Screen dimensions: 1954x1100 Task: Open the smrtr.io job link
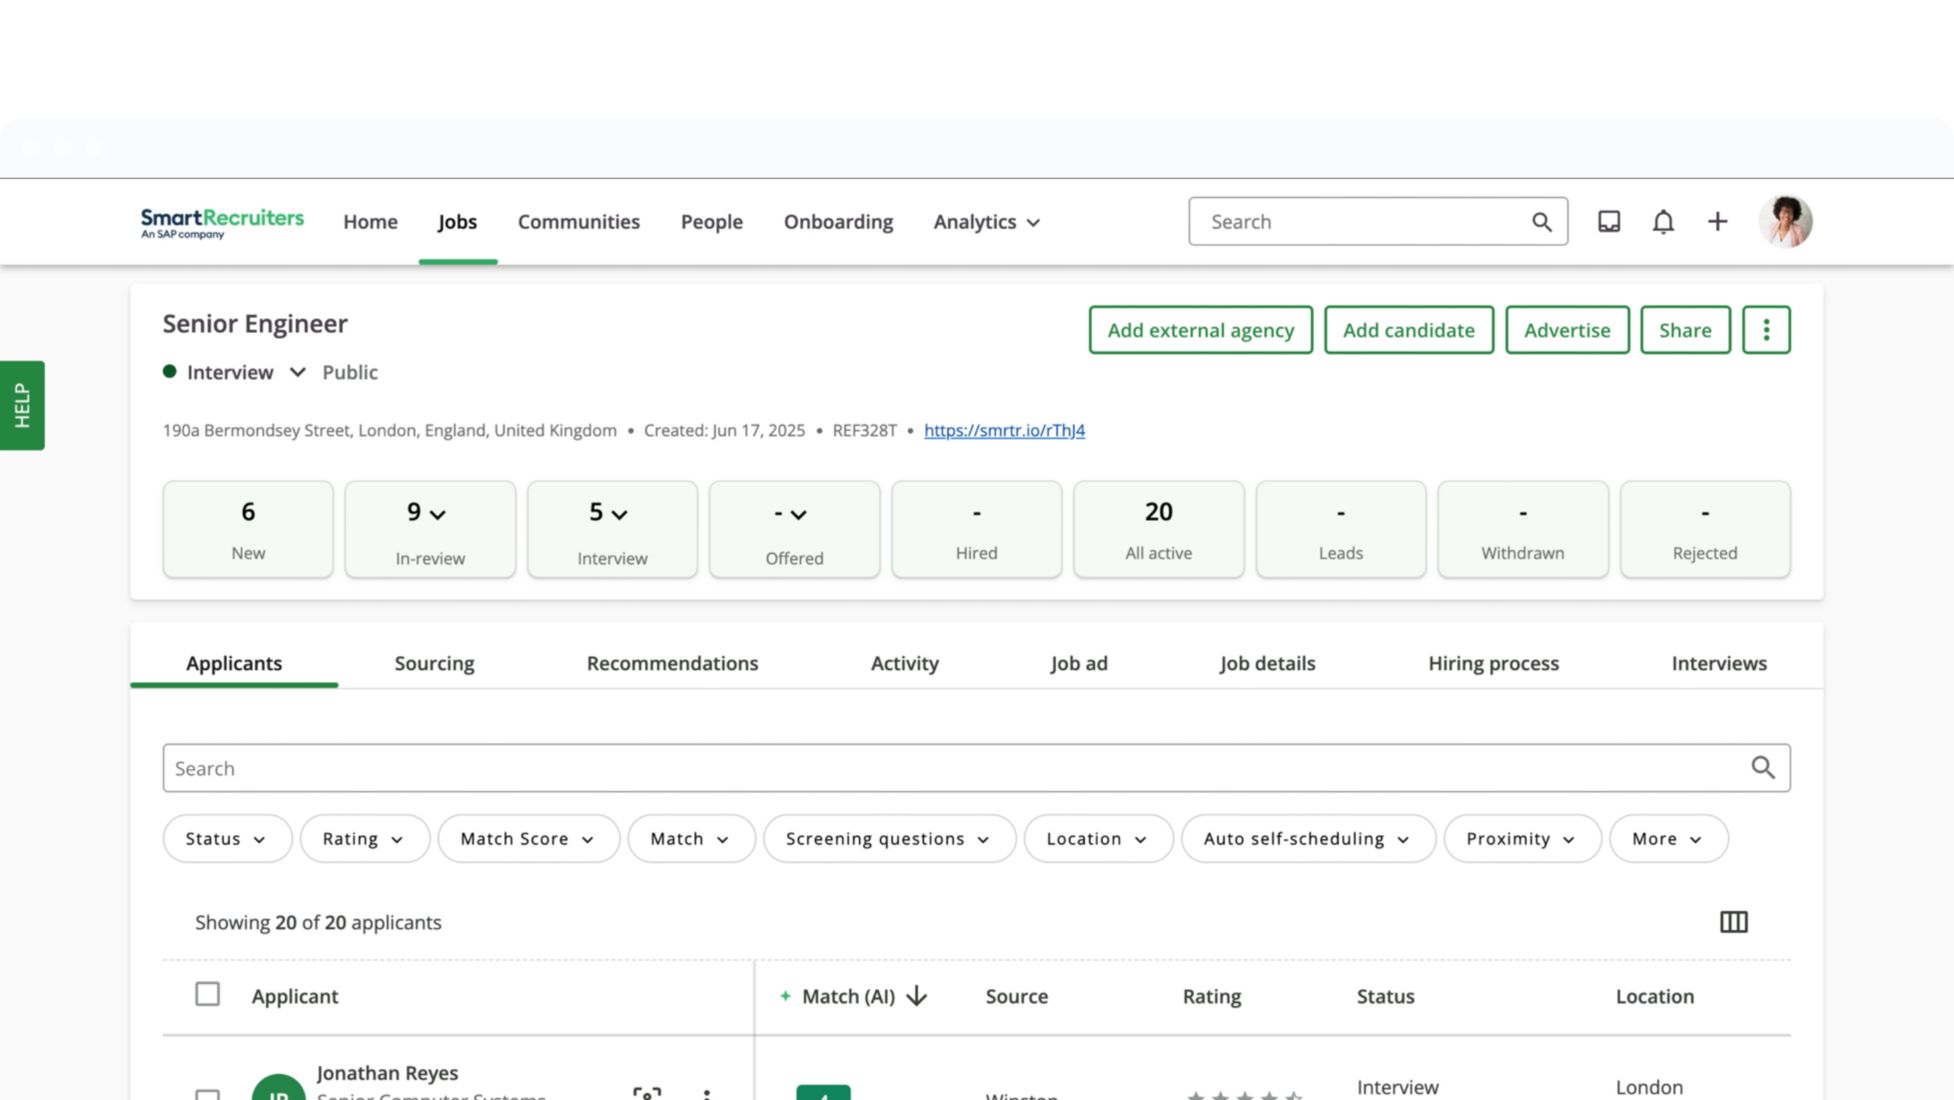[x=1003, y=430]
